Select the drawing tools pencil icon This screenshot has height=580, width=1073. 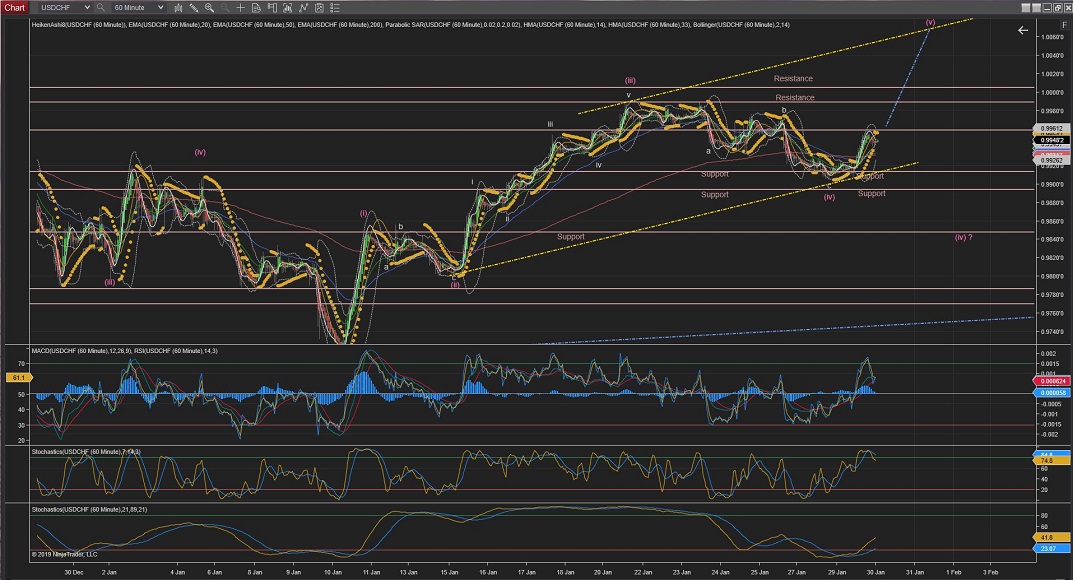click(194, 7)
